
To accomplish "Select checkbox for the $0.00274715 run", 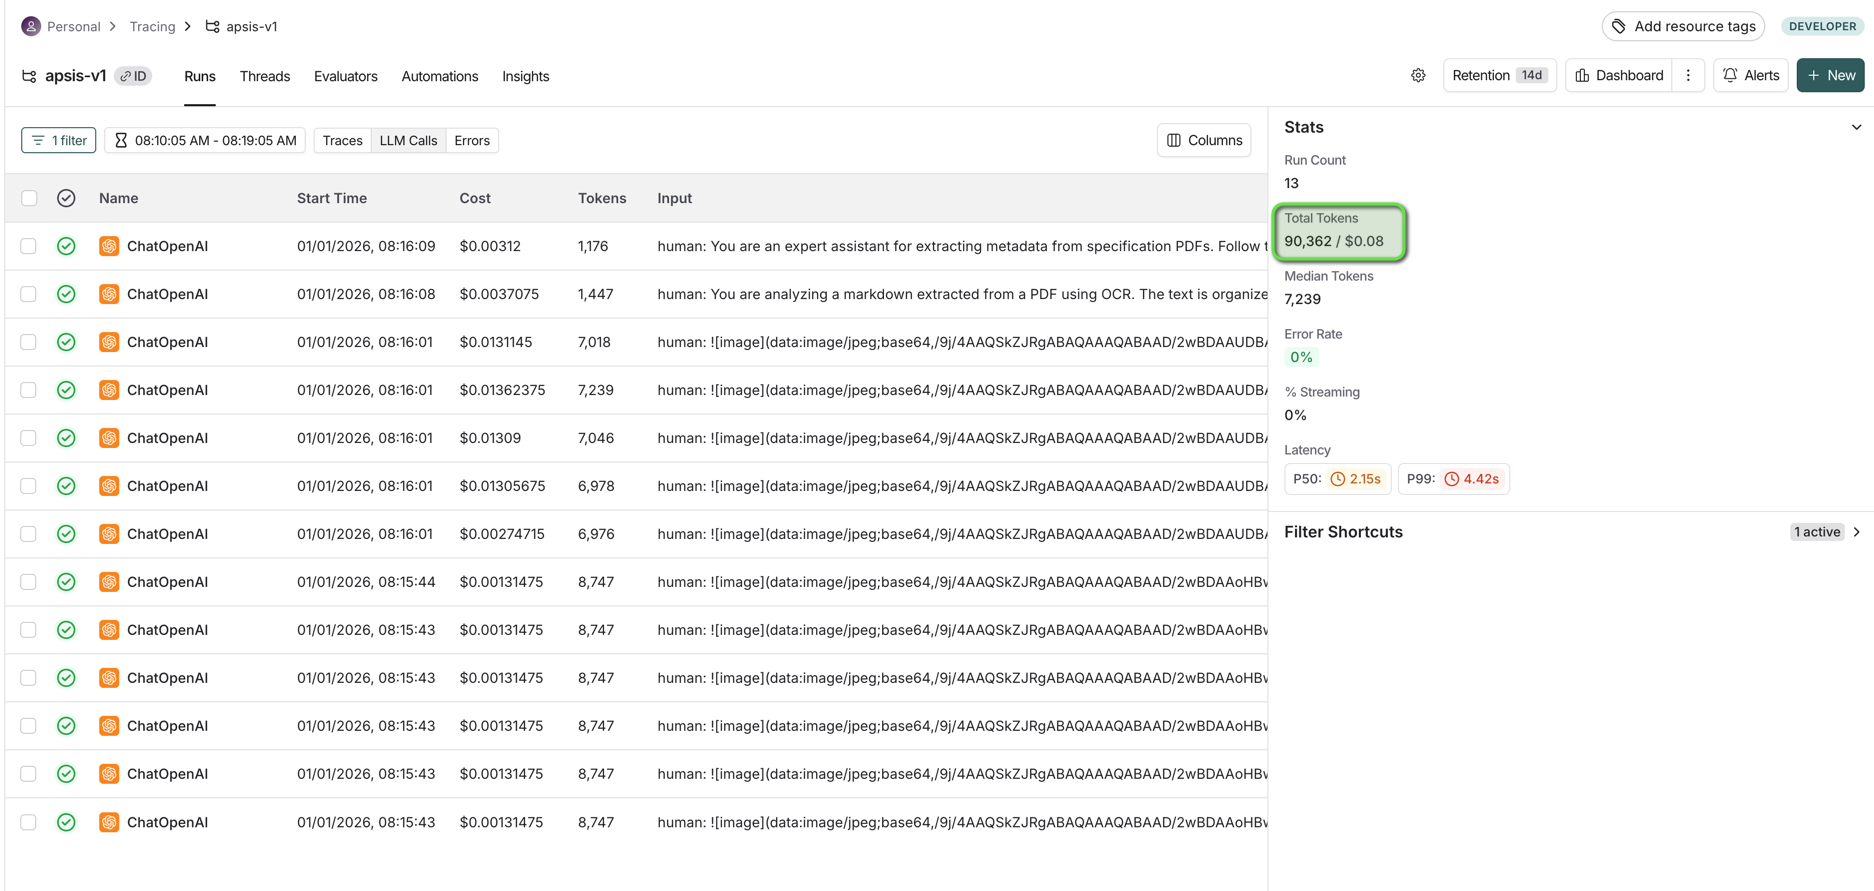I will tap(29, 534).
